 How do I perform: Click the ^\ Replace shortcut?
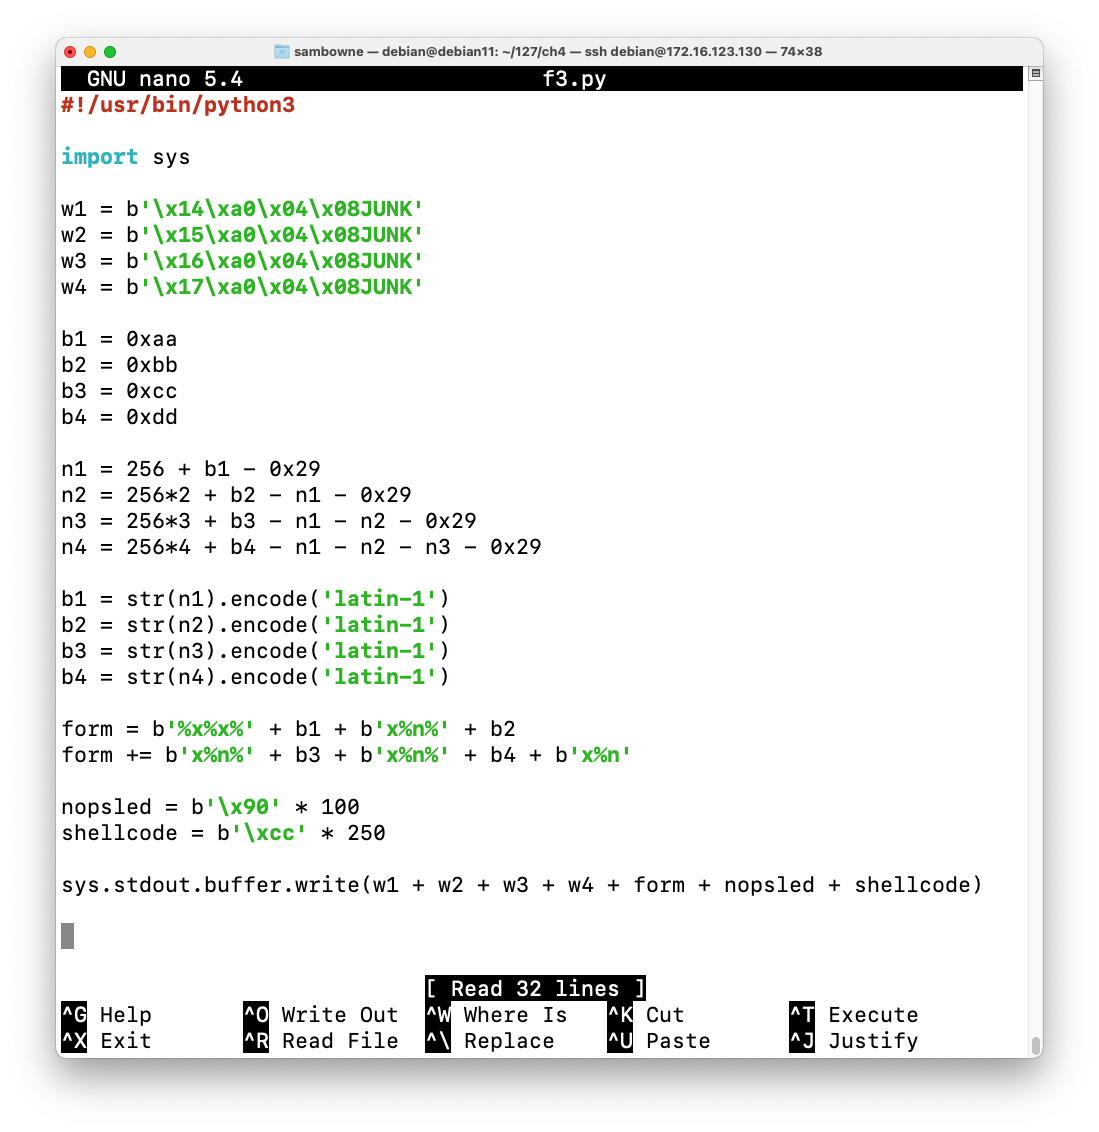click(x=490, y=1040)
